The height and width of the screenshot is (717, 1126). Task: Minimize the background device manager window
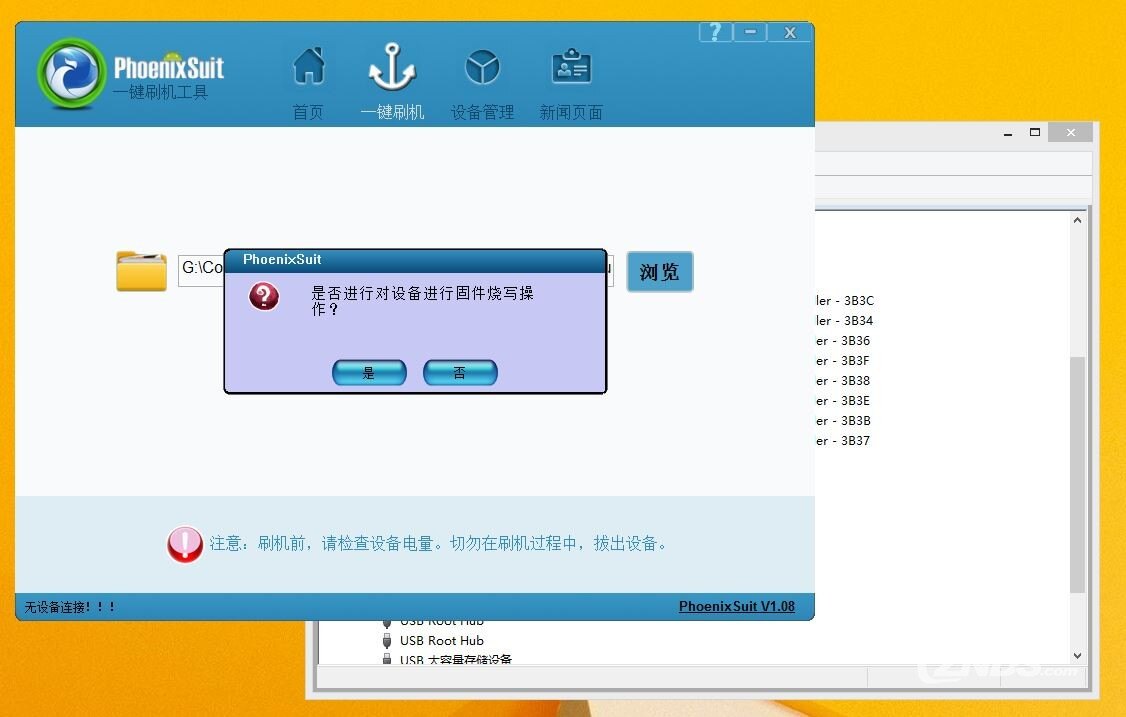pyautogui.click(x=1008, y=133)
